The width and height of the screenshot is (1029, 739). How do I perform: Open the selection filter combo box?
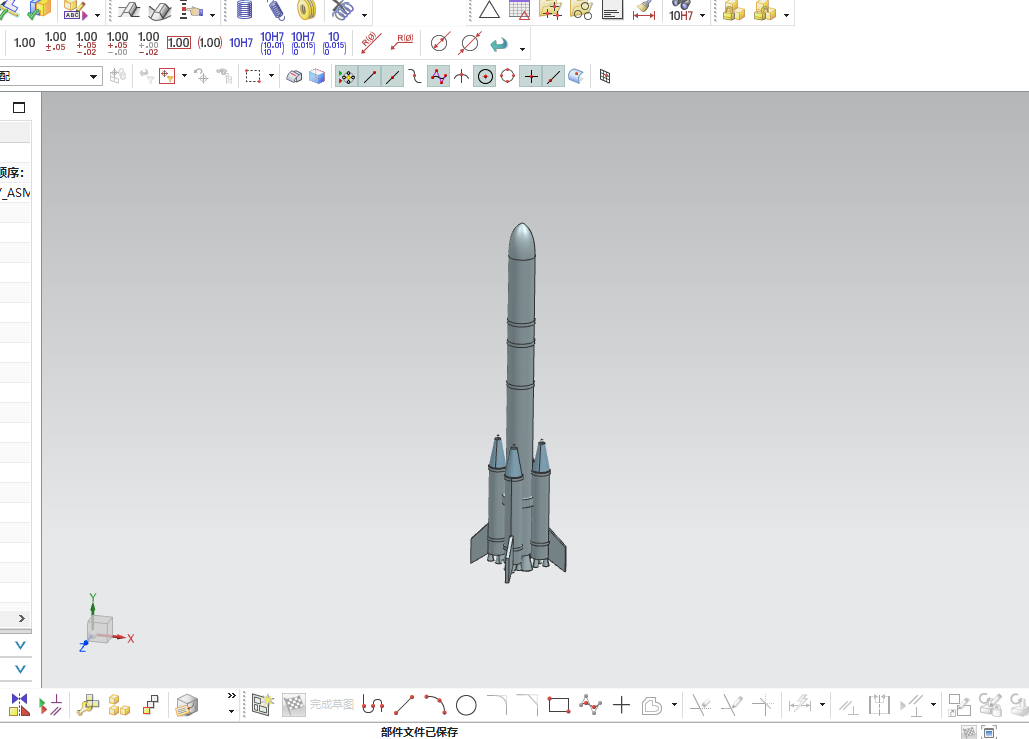(x=94, y=76)
